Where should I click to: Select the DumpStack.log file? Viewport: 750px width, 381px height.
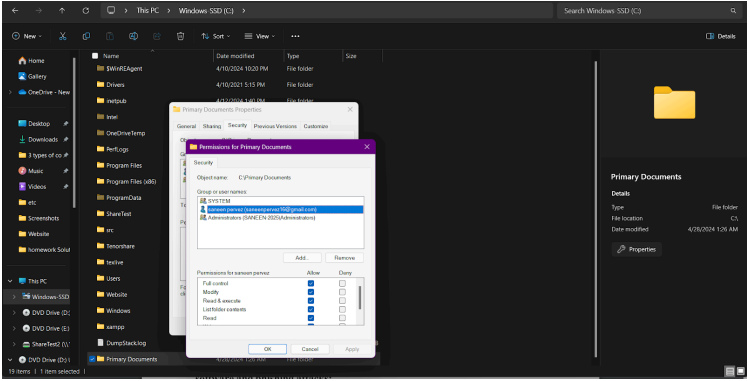pyautogui.click(x=121, y=343)
